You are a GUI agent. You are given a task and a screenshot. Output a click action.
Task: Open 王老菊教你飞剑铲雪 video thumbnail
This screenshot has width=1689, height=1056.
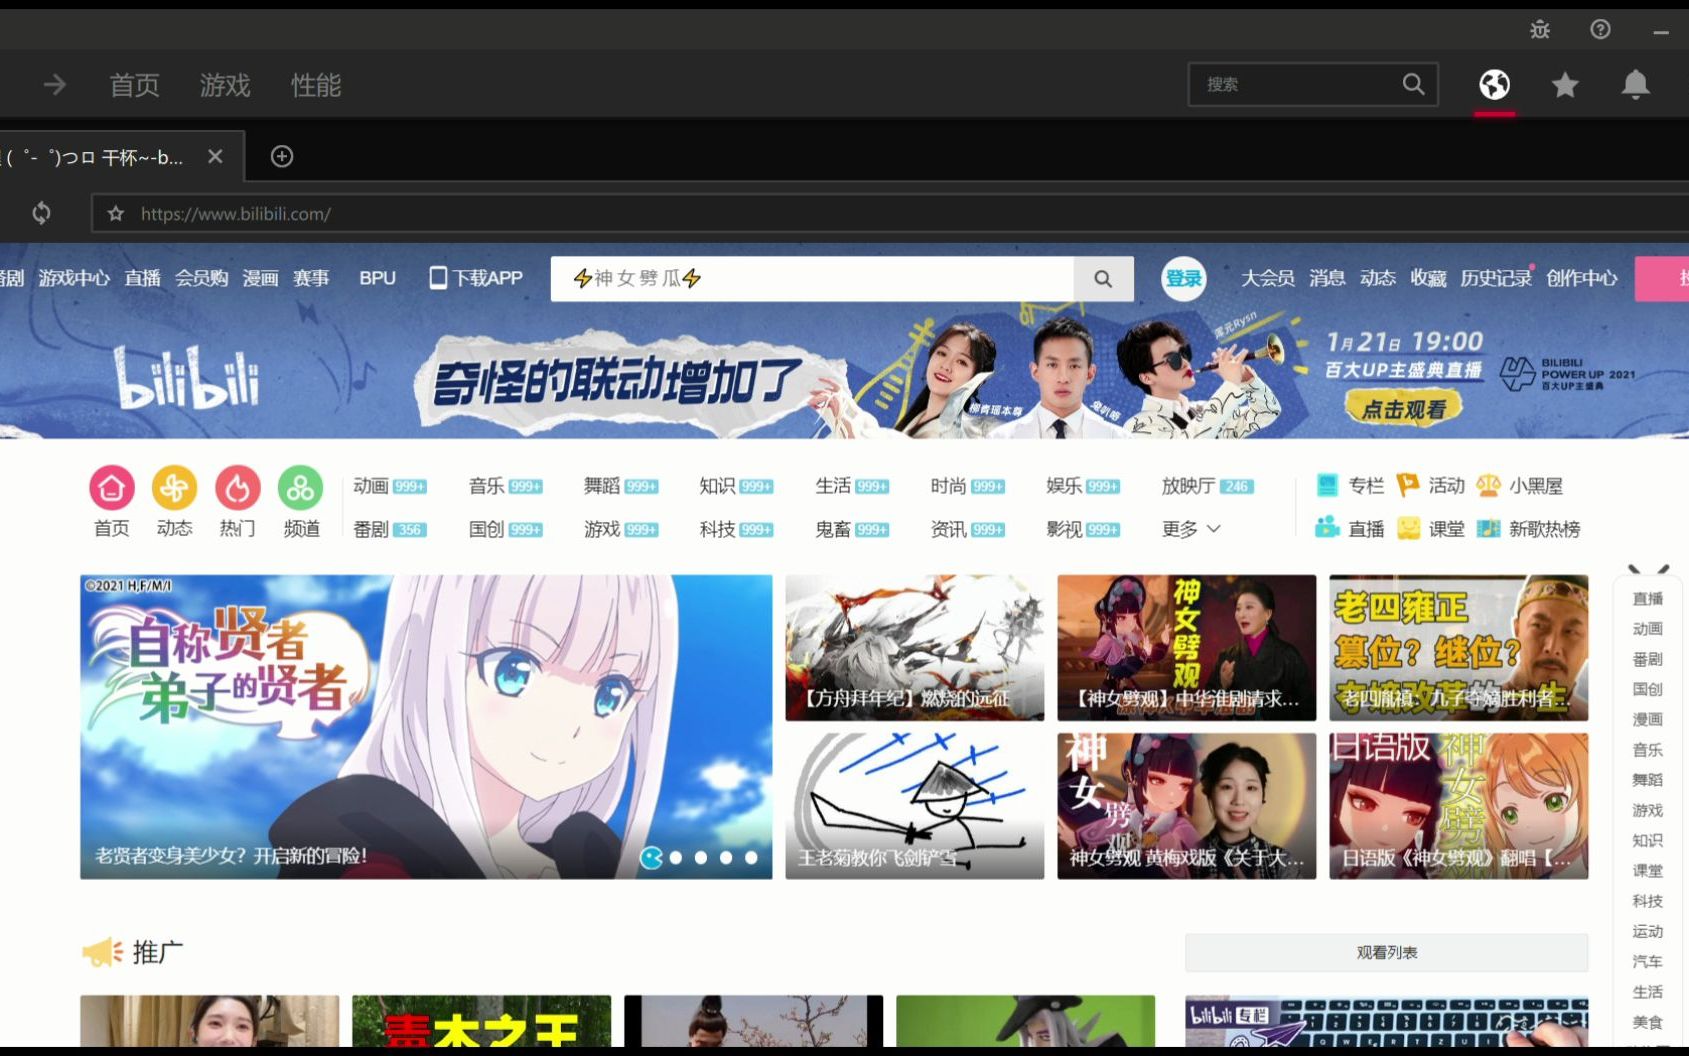pyautogui.click(x=914, y=806)
